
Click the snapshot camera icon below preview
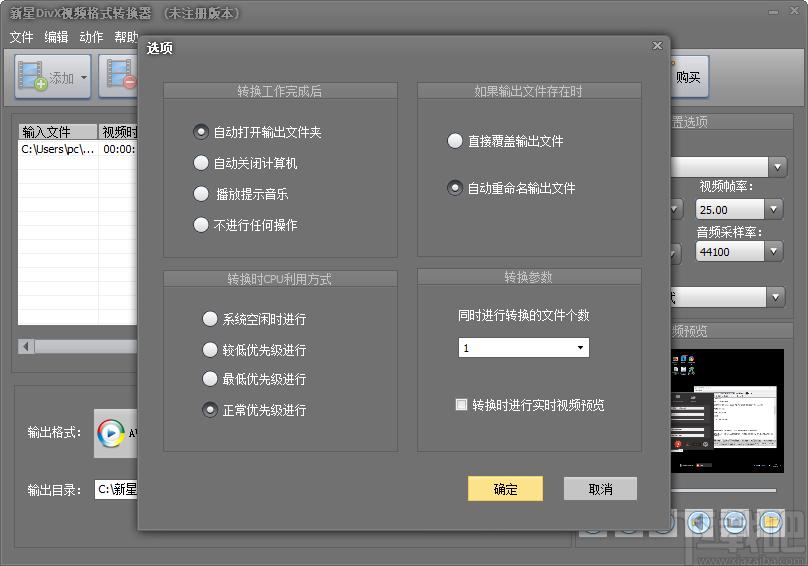[x=734, y=523]
